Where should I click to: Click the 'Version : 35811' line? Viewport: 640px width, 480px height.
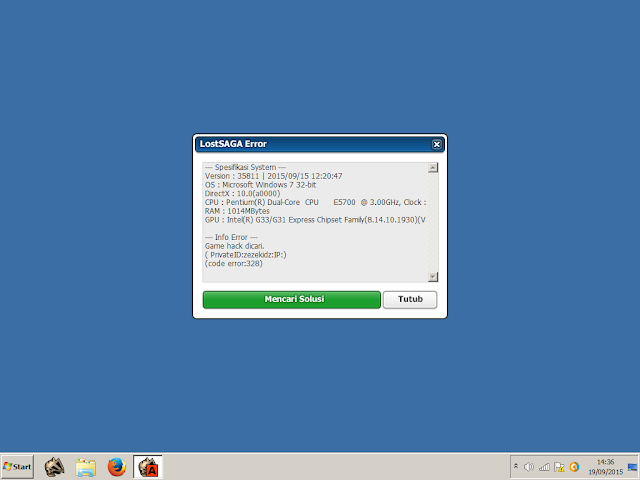[273, 176]
